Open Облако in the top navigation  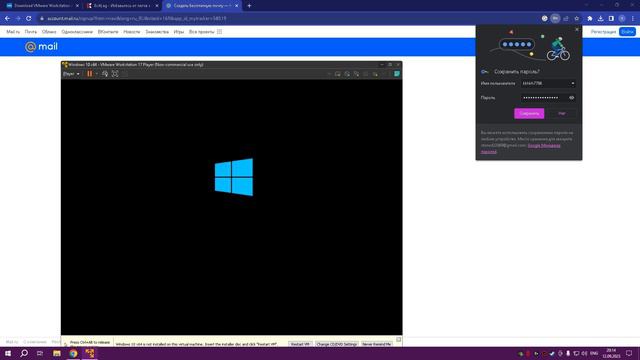[49, 31]
